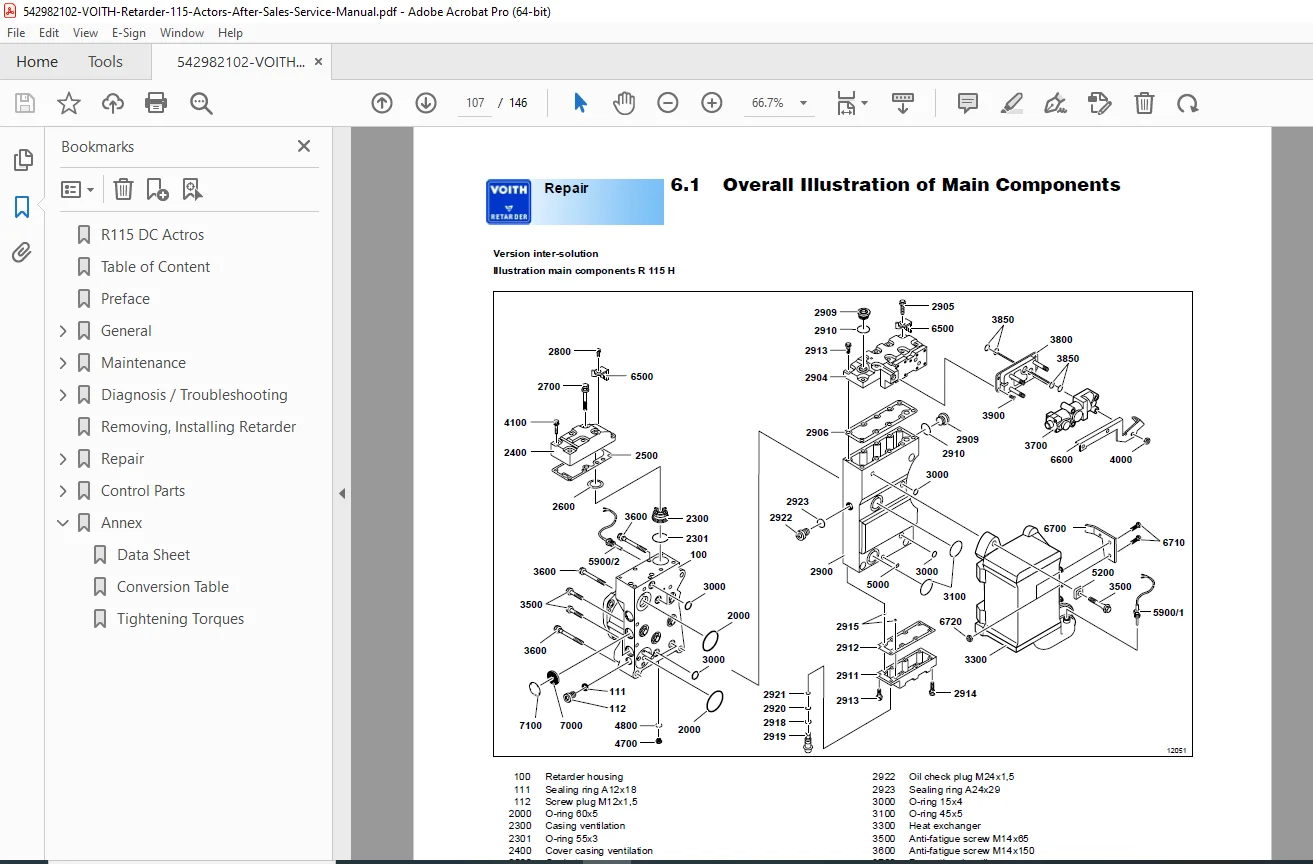Open the Help menu

click(231, 33)
